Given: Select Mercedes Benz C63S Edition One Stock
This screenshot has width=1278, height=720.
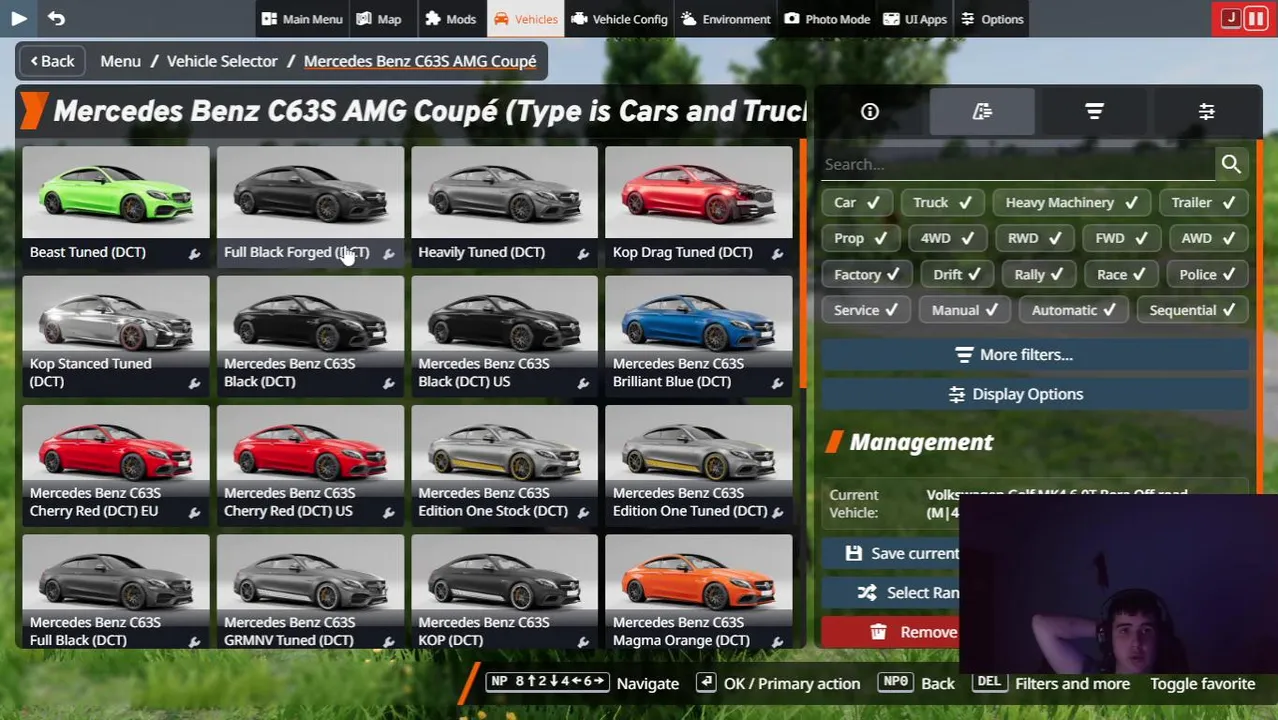Looking at the screenshot, I should point(504,465).
